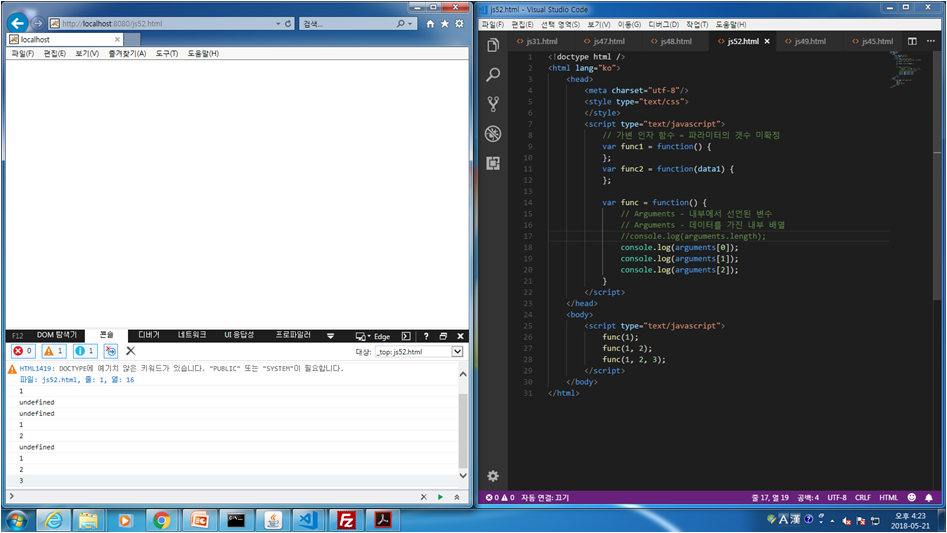Image resolution: width=947 pixels, height=533 pixels.
Task: Click the 자동 연결: 끄기 status item
Action: pos(545,497)
